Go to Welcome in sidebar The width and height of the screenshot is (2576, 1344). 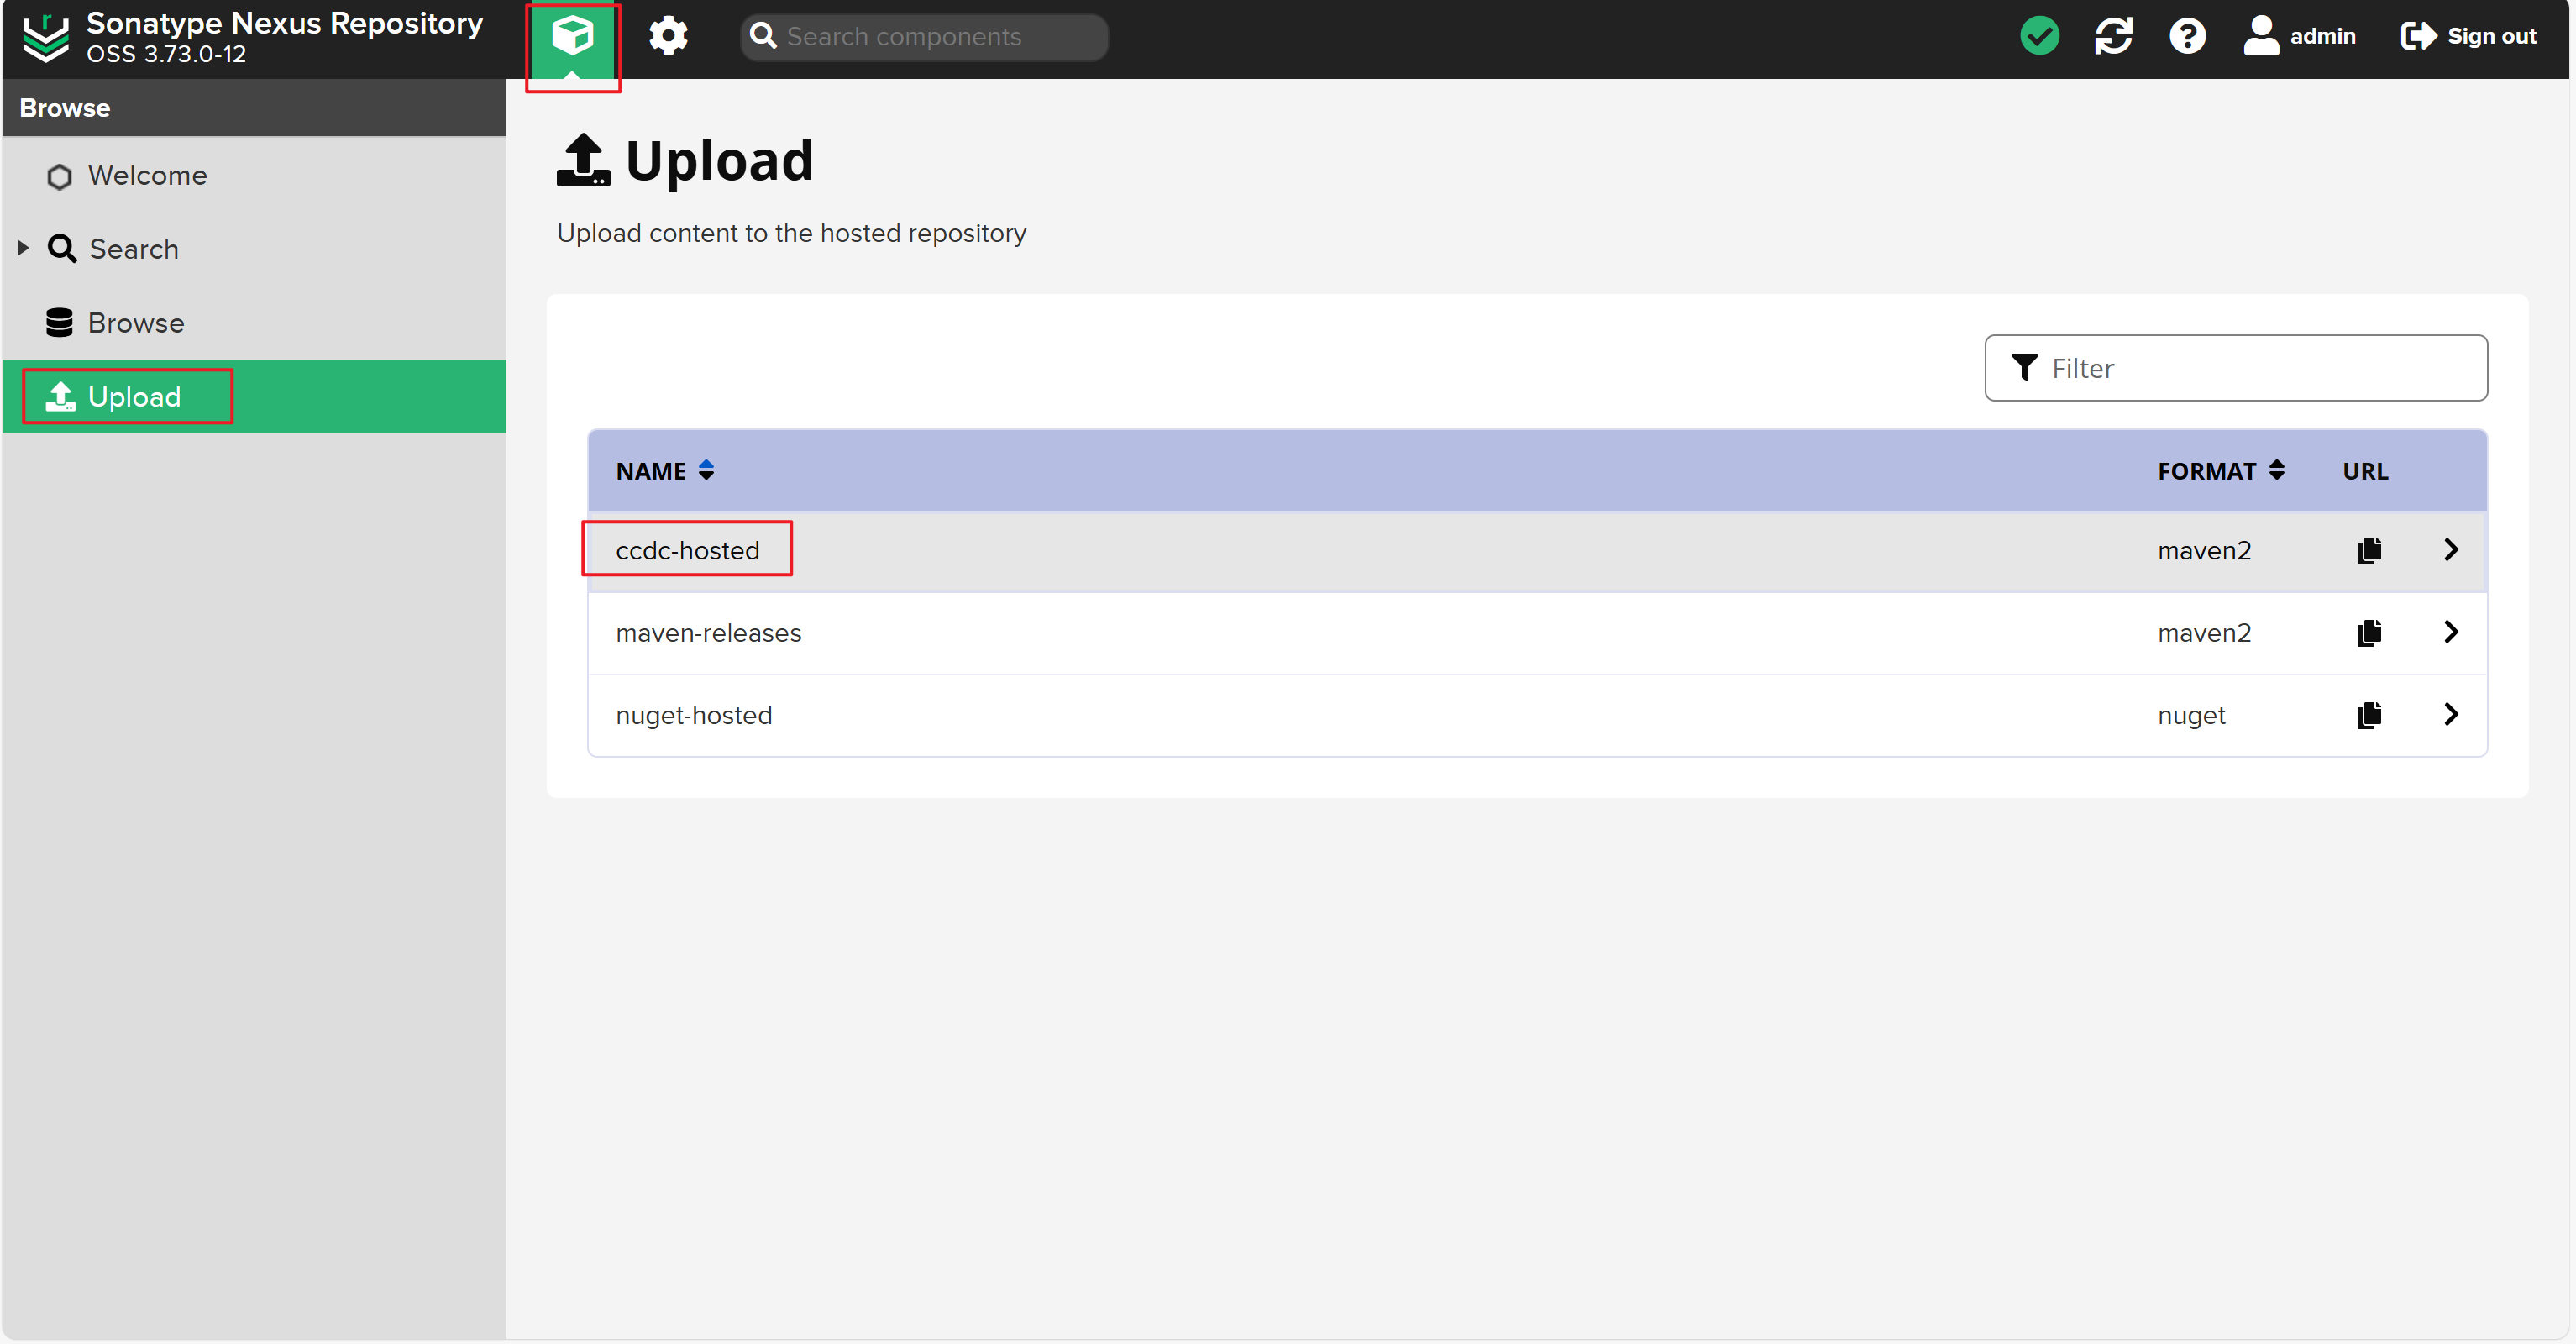click(254, 175)
